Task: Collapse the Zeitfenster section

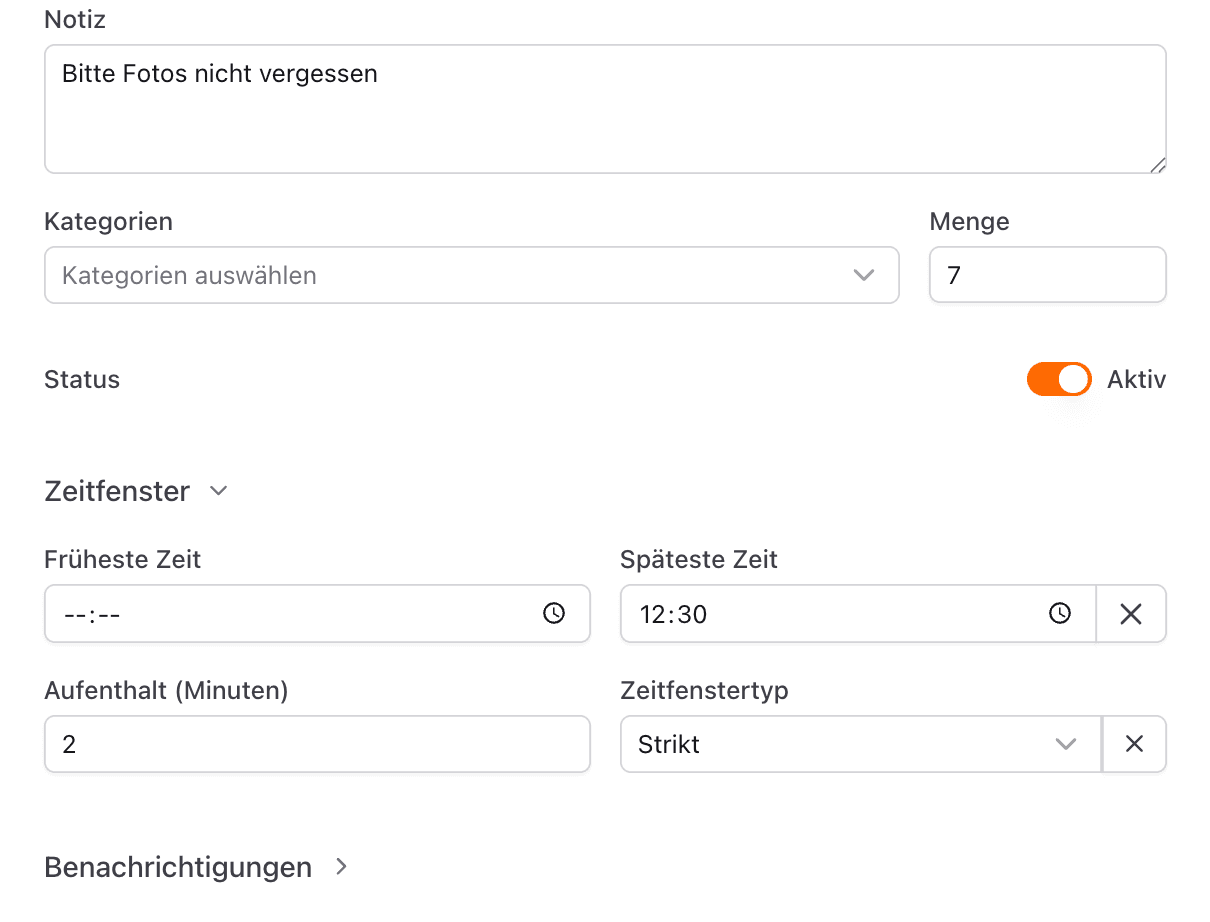Action: coord(219,491)
